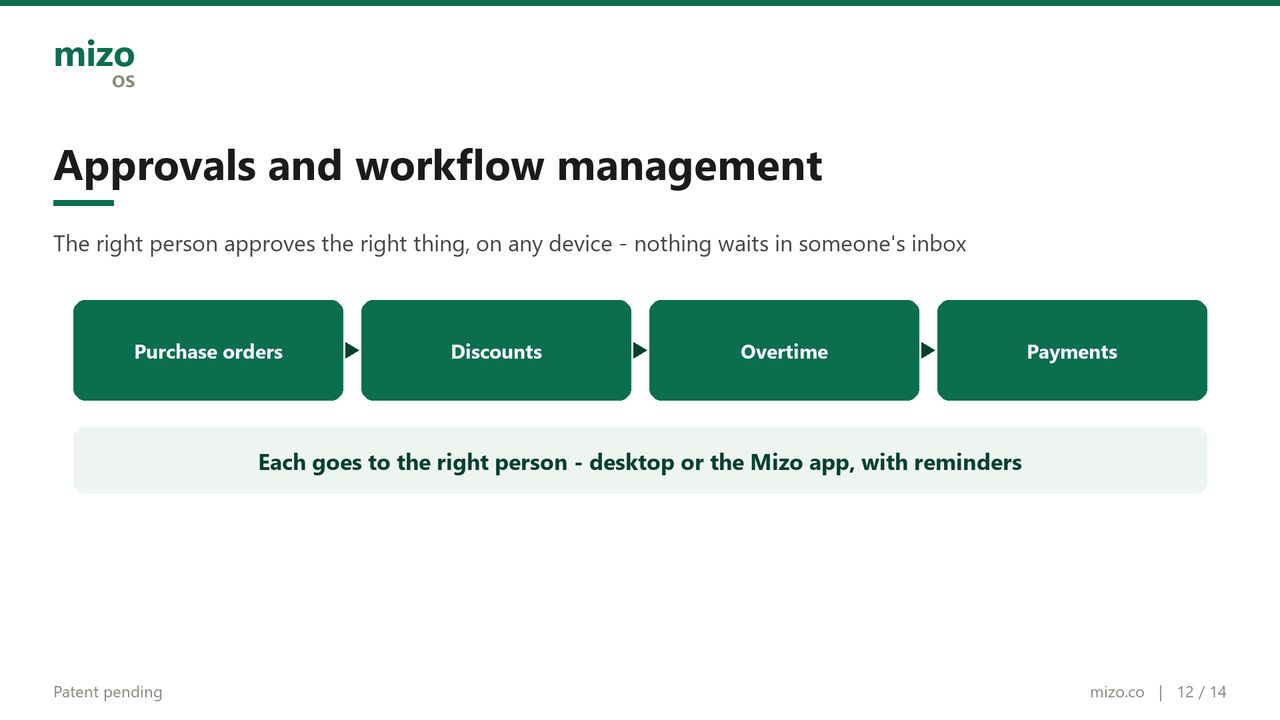Click the page number '12 / 14'
1280x720 pixels.
(1202, 692)
